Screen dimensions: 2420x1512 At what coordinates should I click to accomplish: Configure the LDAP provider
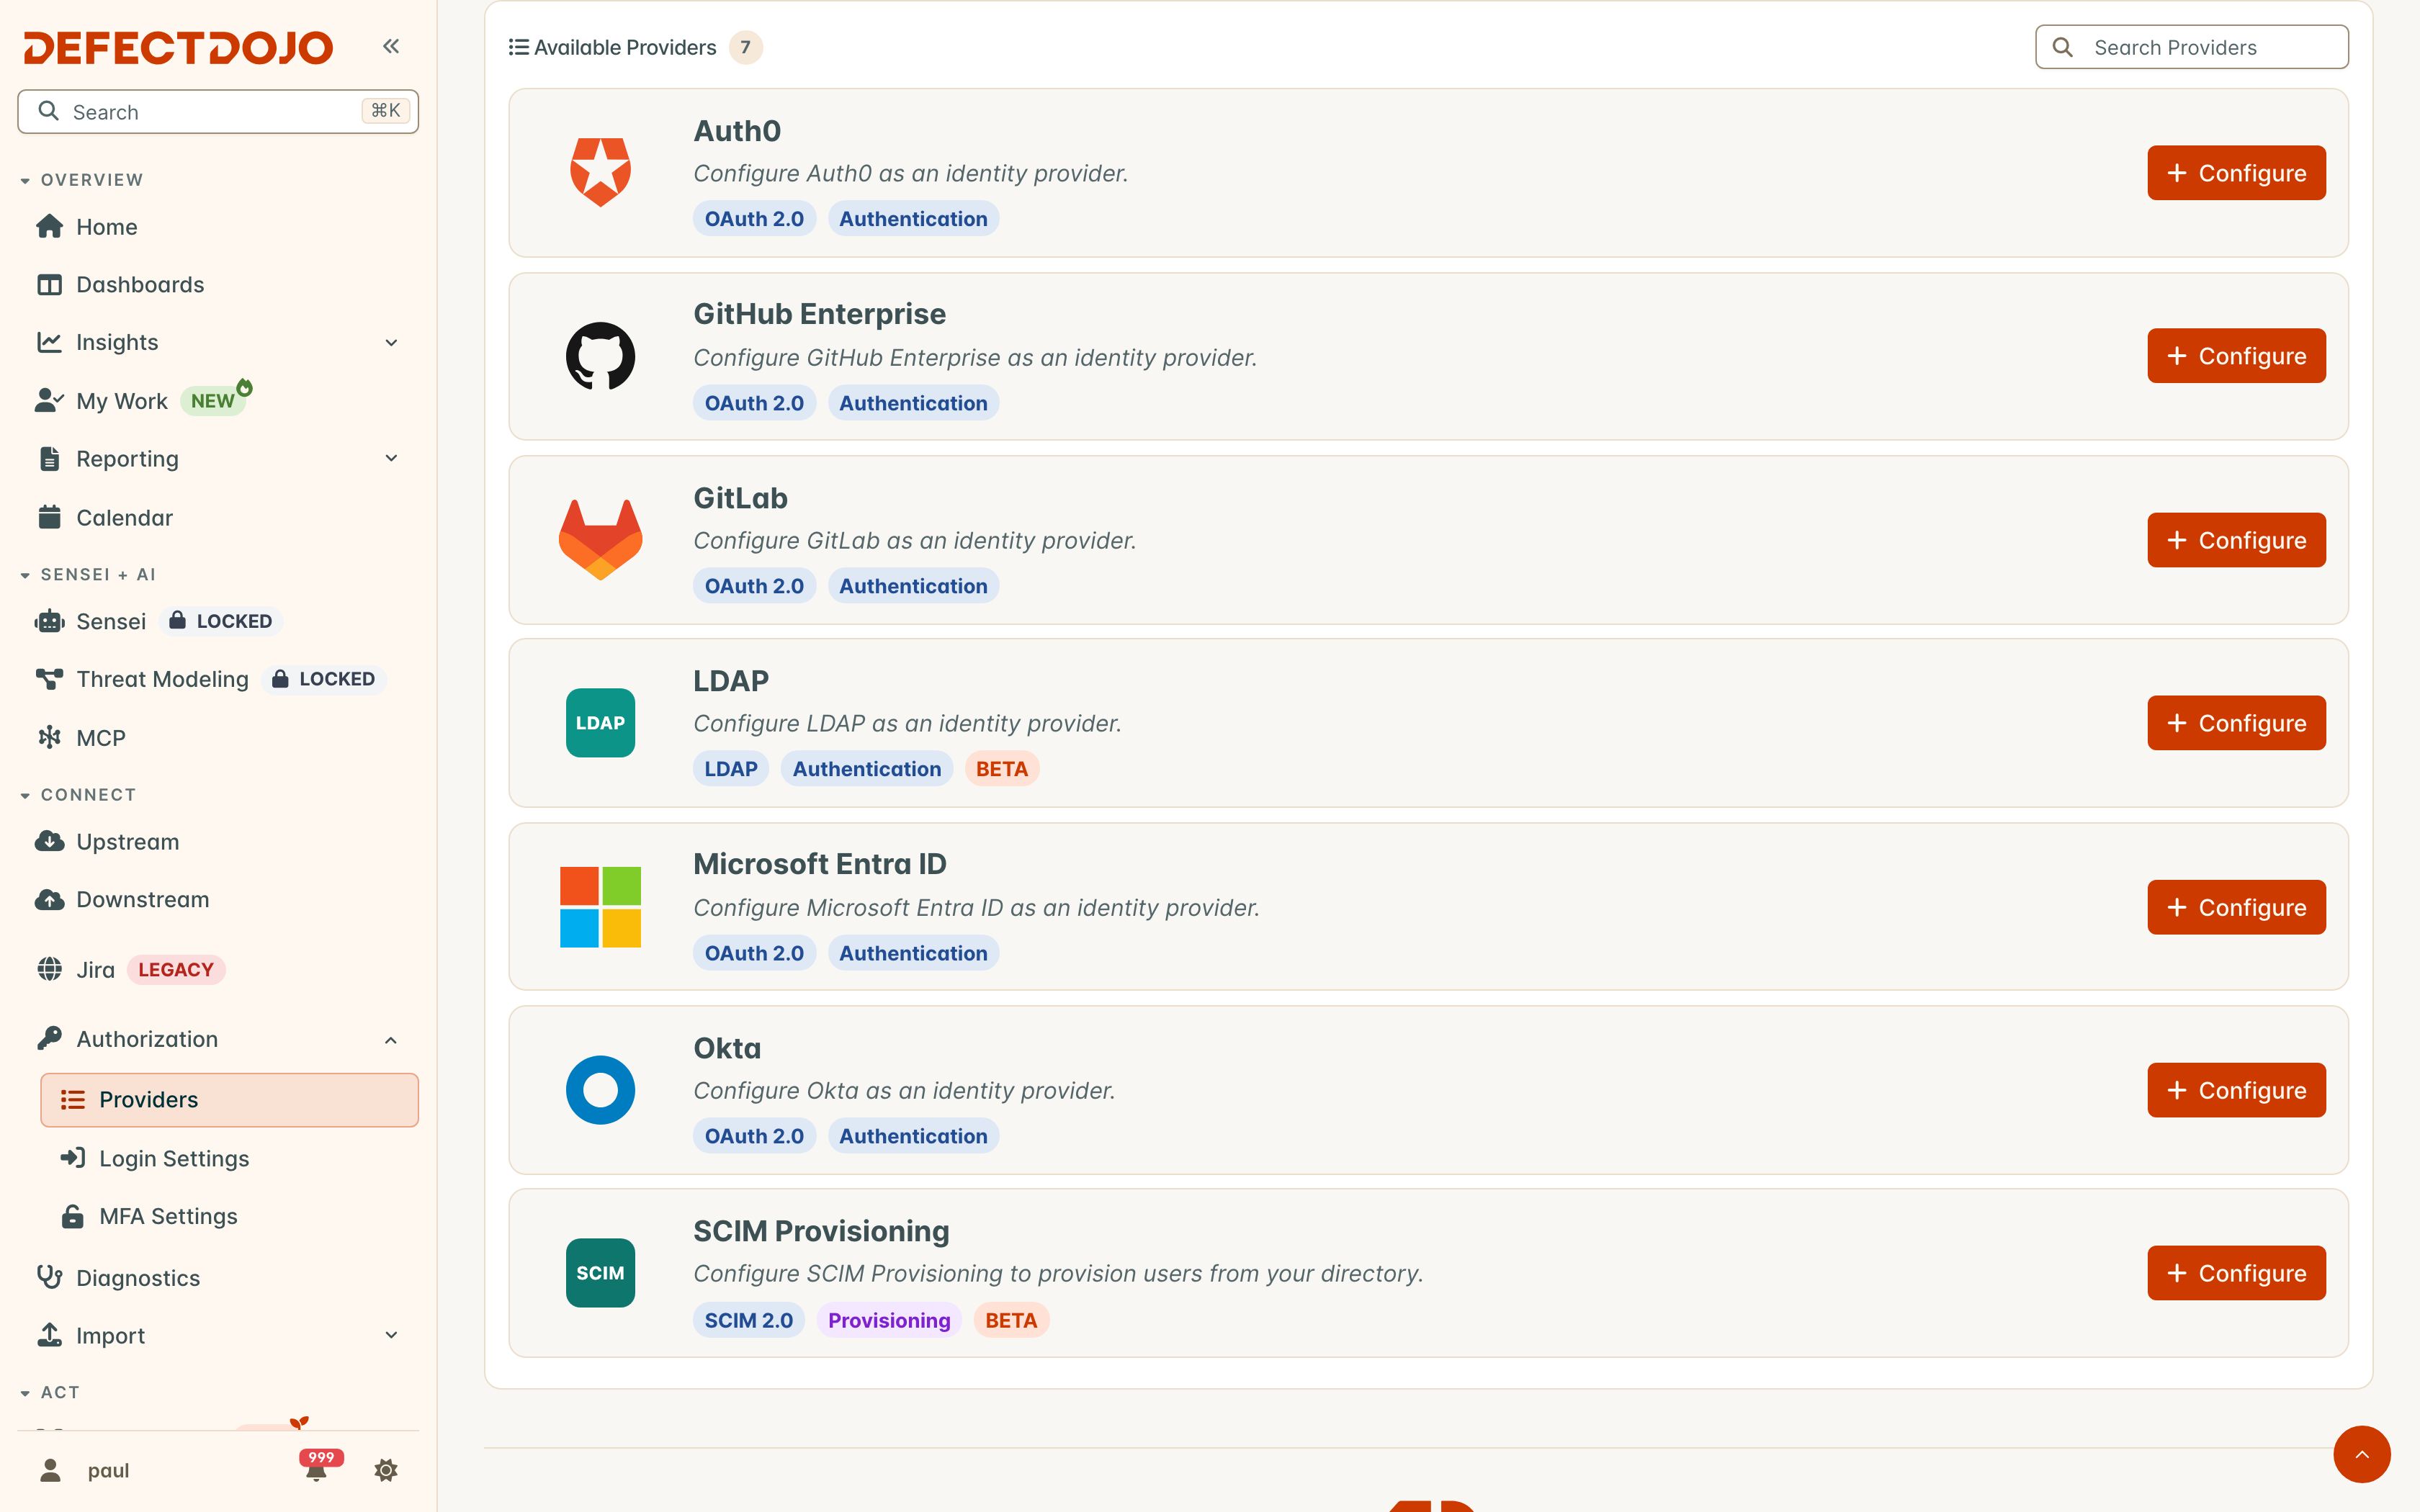[x=2236, y=723]
